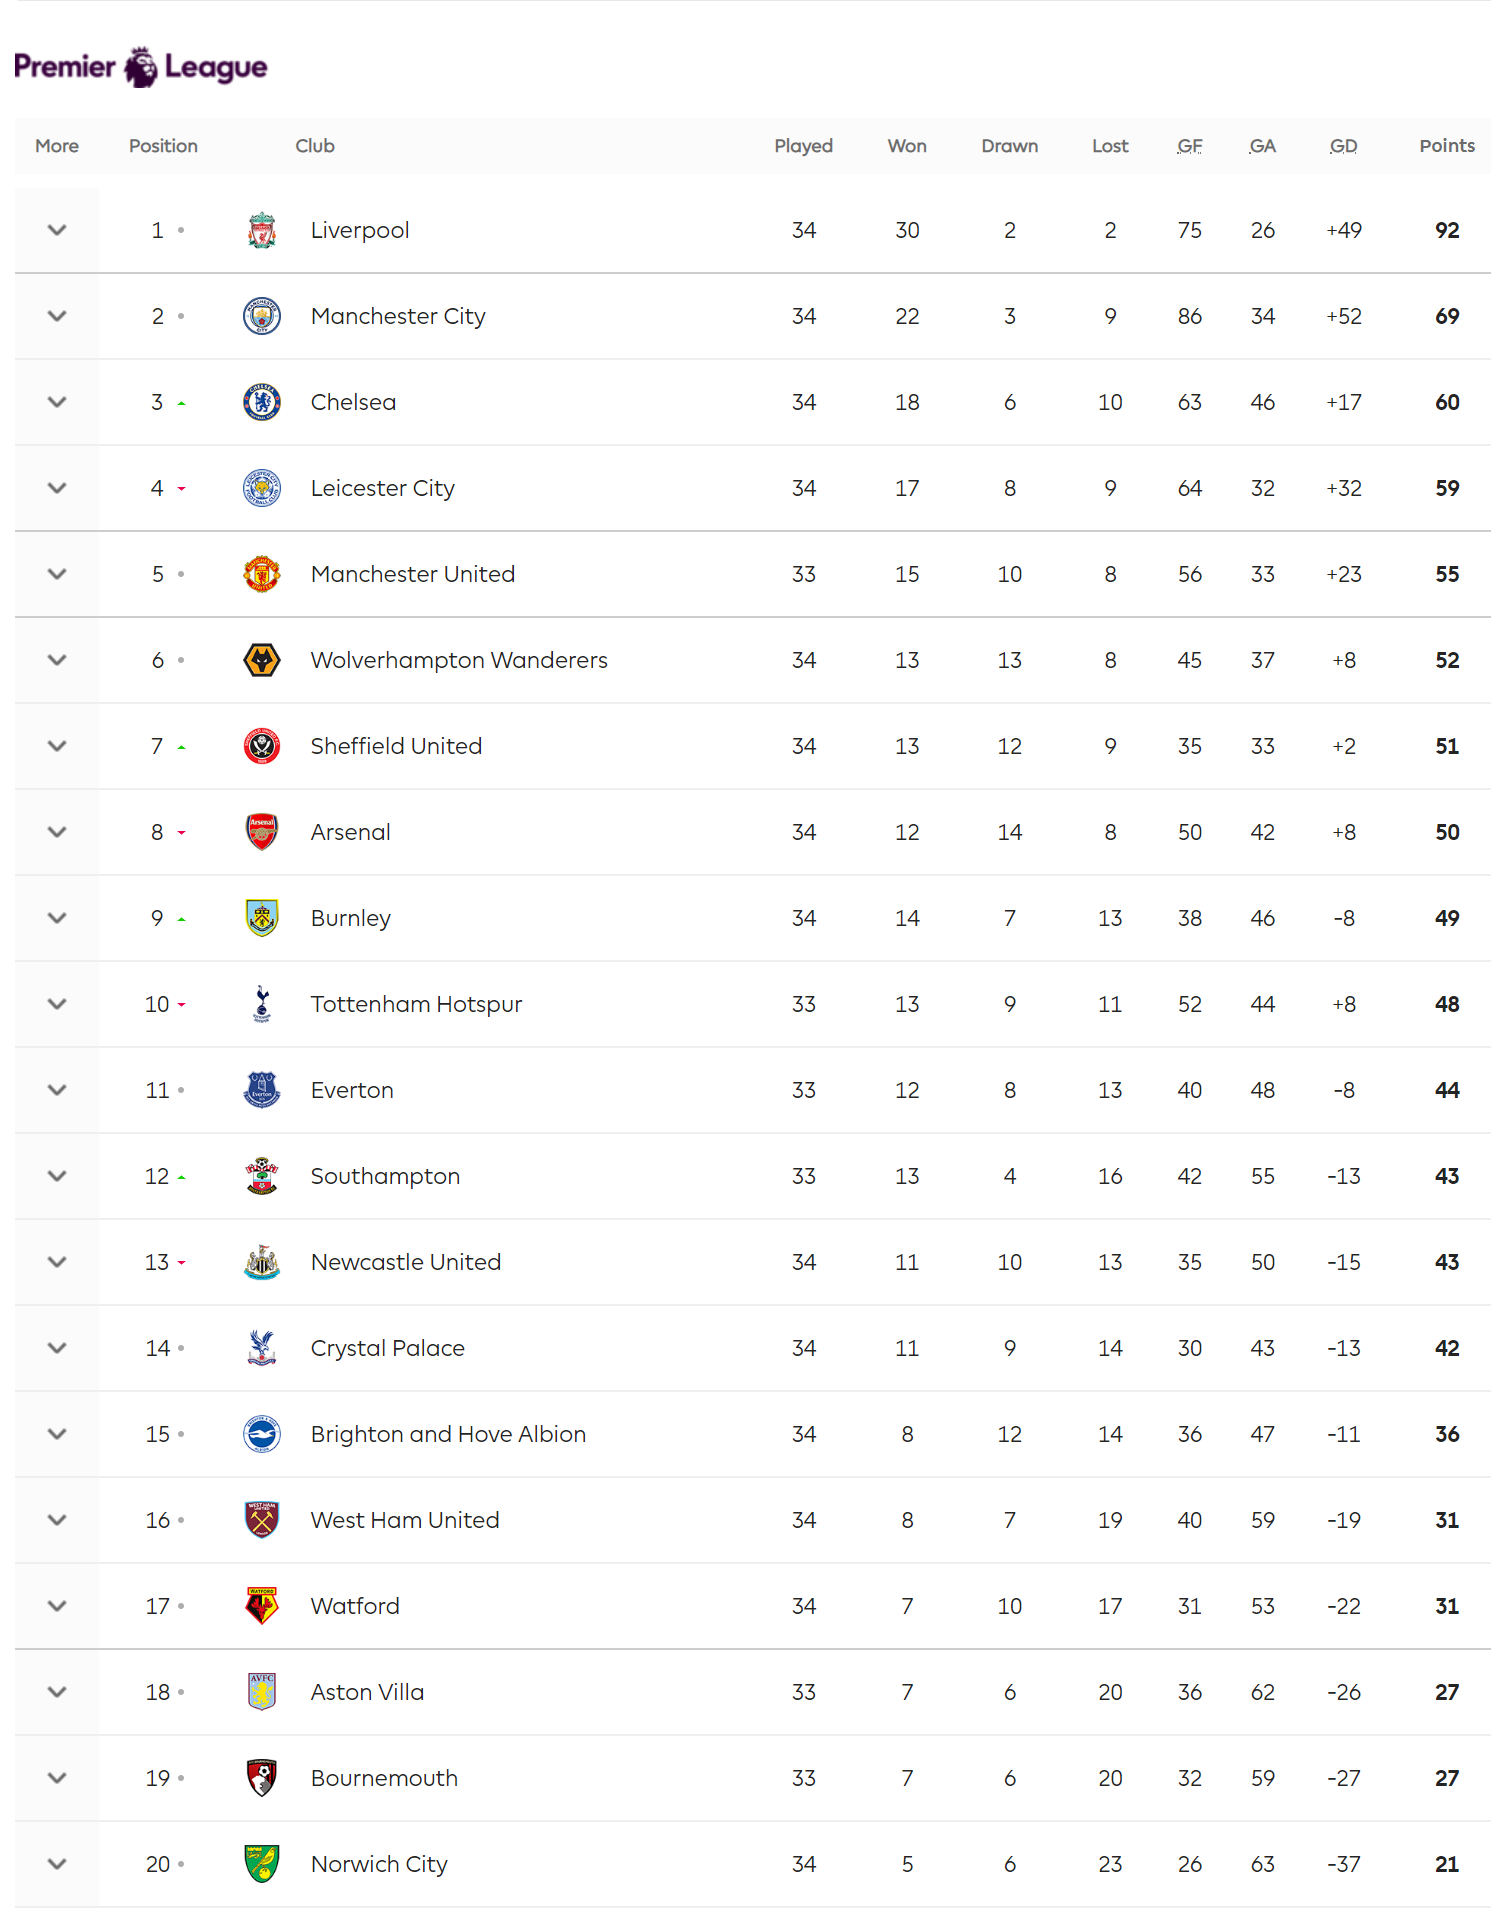Click the GD column header

tap(1343, 146)
